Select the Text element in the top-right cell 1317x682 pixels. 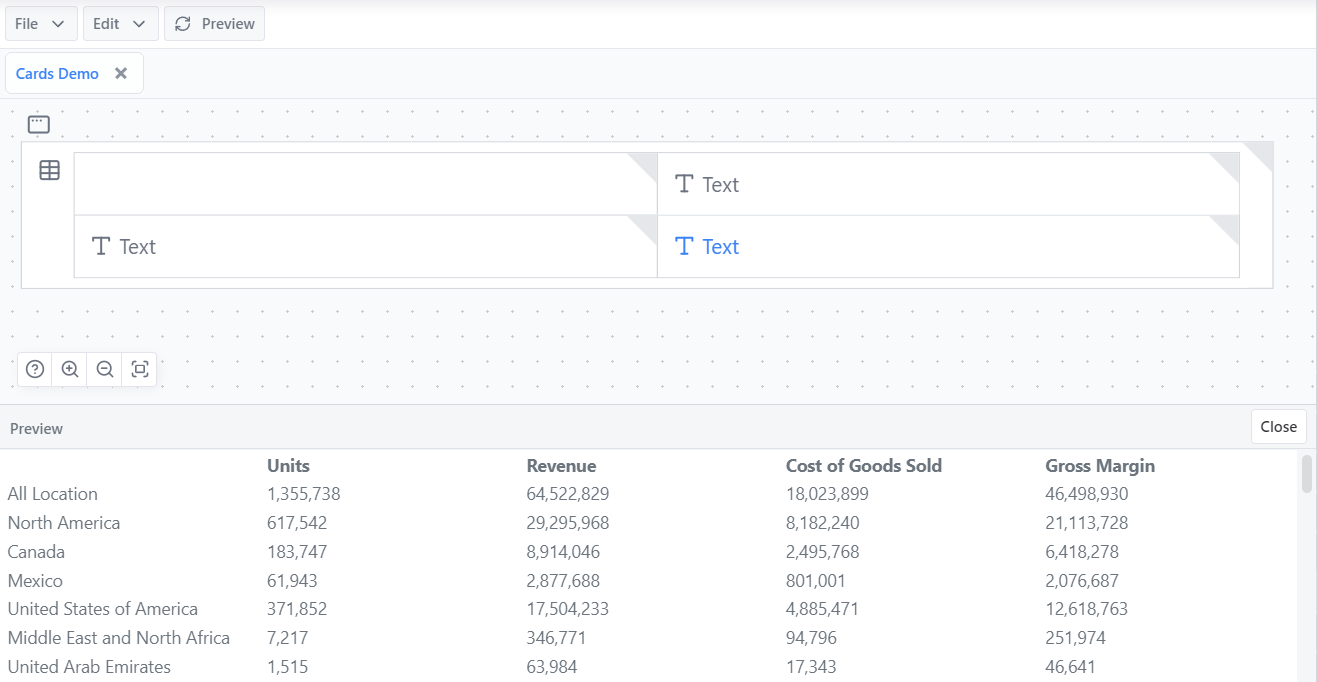[x=707, y=185]
